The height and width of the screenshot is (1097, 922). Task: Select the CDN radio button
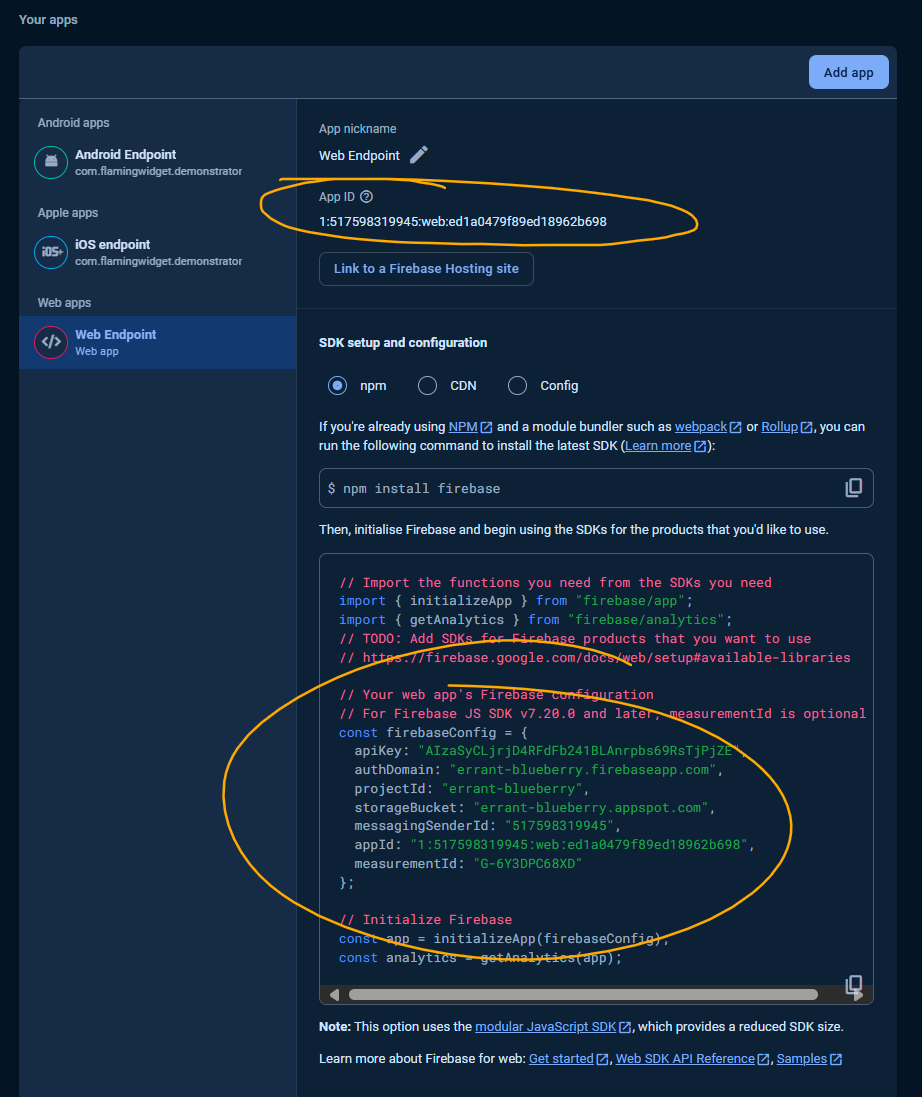[x=427, y=385]
